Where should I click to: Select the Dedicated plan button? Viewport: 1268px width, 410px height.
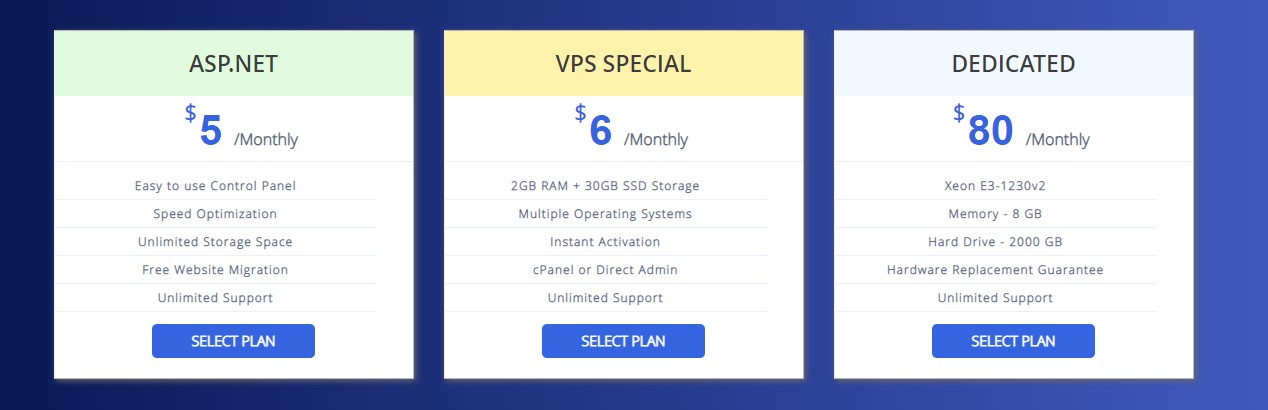[1013, 341]
